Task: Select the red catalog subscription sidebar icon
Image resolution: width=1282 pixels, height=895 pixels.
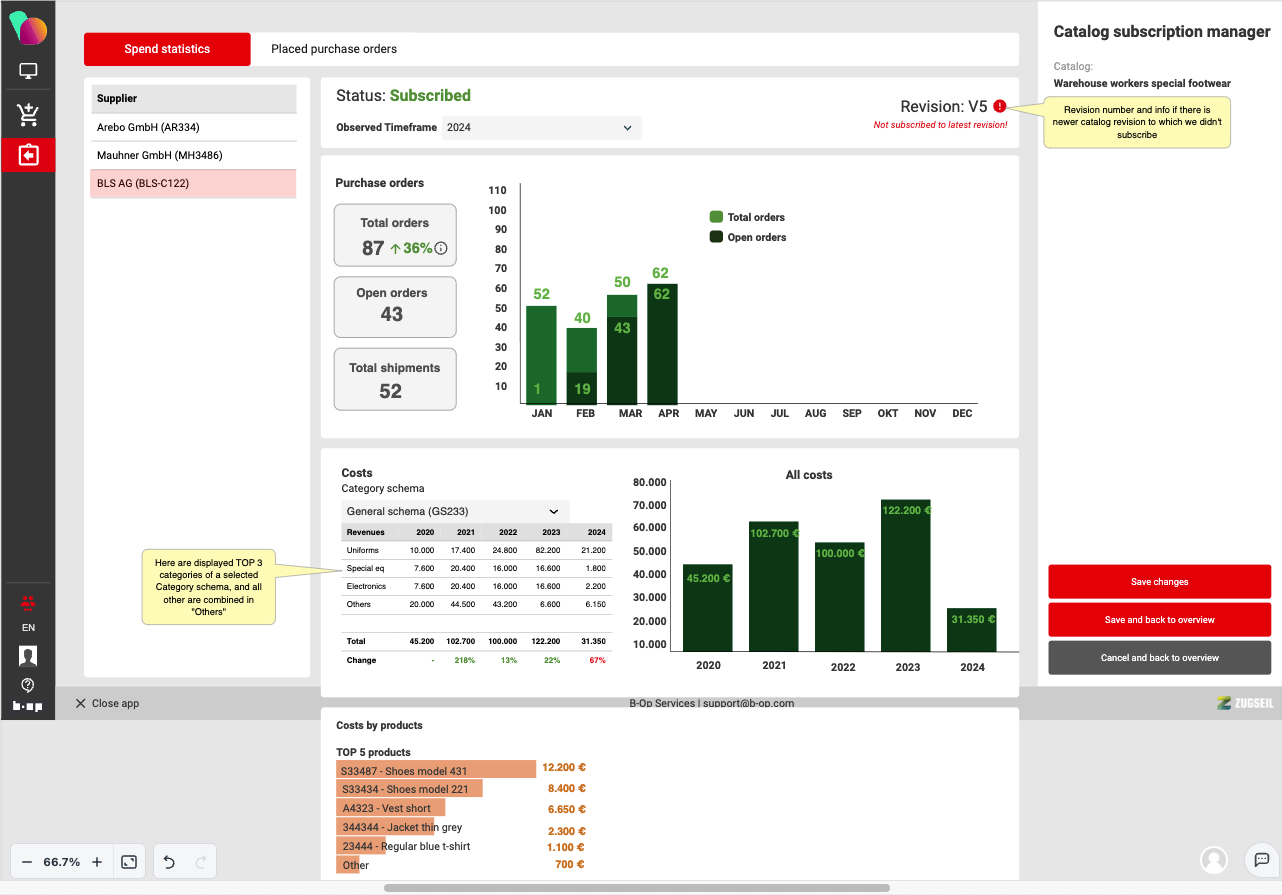Action: [28, 155]
